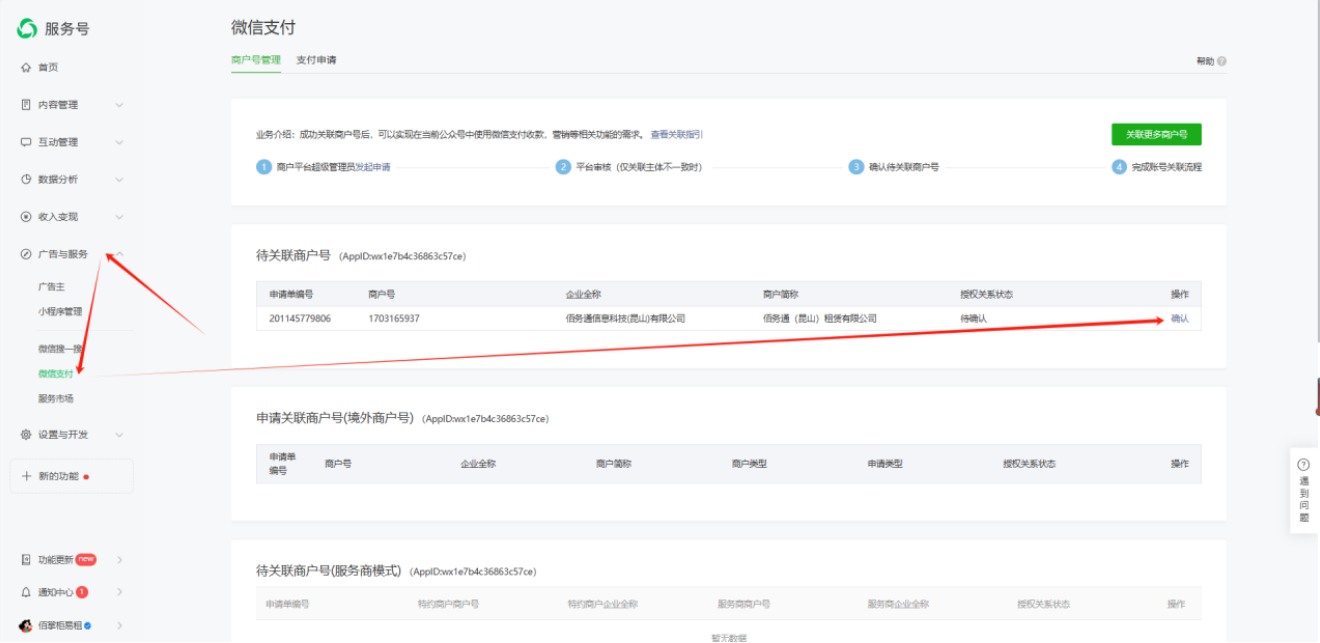Screen dimensions: 1320x643
Task: Click the bell icon for 通知中心
Action: pyautogui.click(x=26, y=592)
